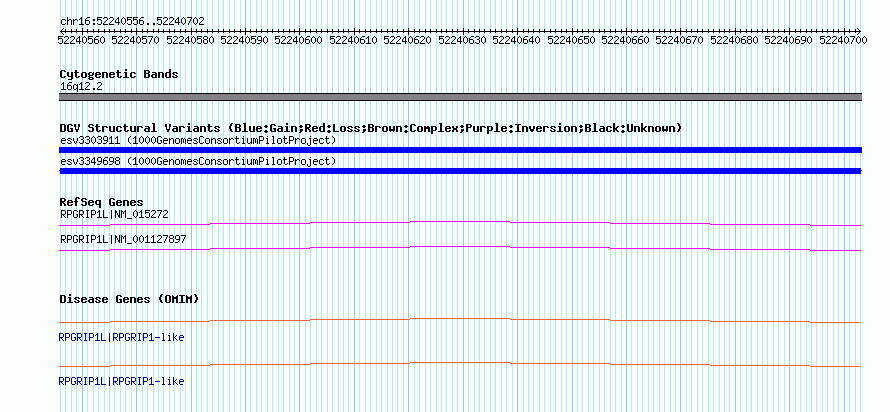Viewport: 890px width, 412px height.
Task: Click the lower orange OMIM gene line
Action: (x=460, y=364)
